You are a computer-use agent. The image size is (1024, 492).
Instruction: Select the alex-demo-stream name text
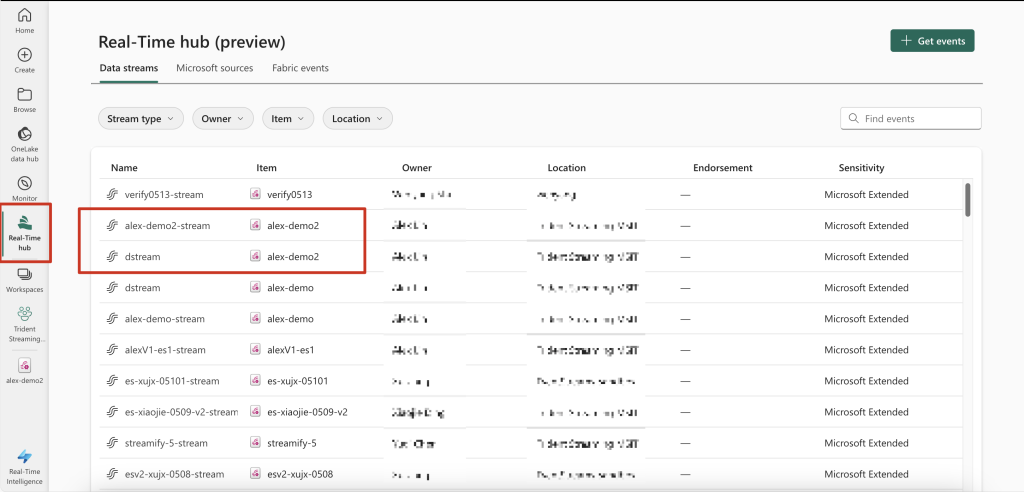pyautogui.click(x=165, y=319)
